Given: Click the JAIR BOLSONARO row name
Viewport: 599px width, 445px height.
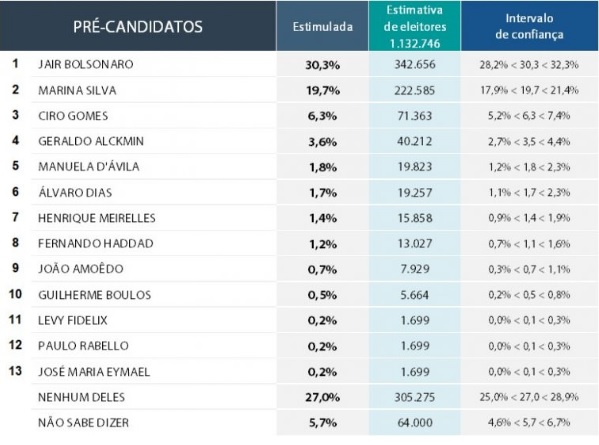Looking at the screenshot, I should pyautogui.click(x=86, y=64).
